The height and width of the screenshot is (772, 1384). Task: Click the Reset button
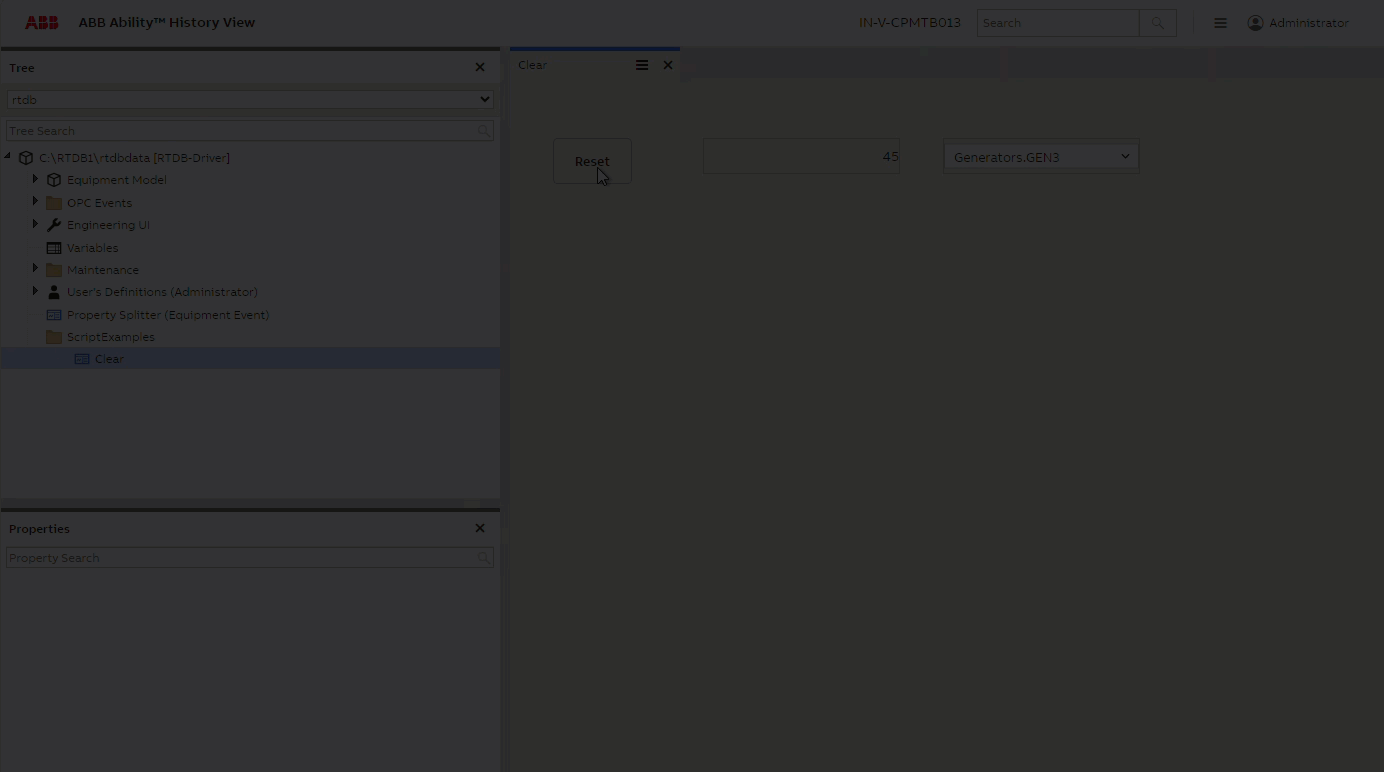592,161
